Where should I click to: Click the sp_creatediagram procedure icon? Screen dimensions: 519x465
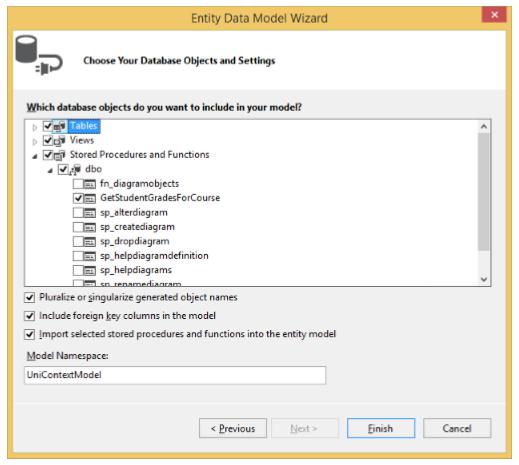pos(89,227)
